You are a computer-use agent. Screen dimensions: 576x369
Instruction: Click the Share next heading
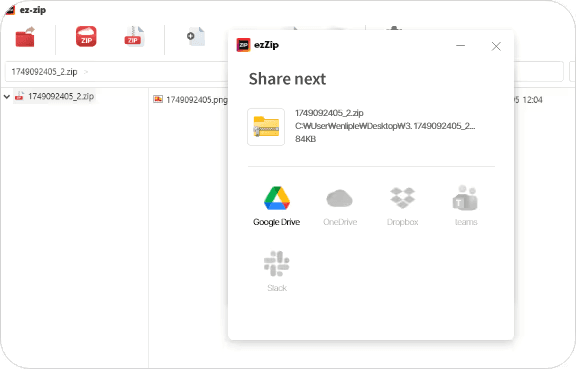(x=287, y=79)
